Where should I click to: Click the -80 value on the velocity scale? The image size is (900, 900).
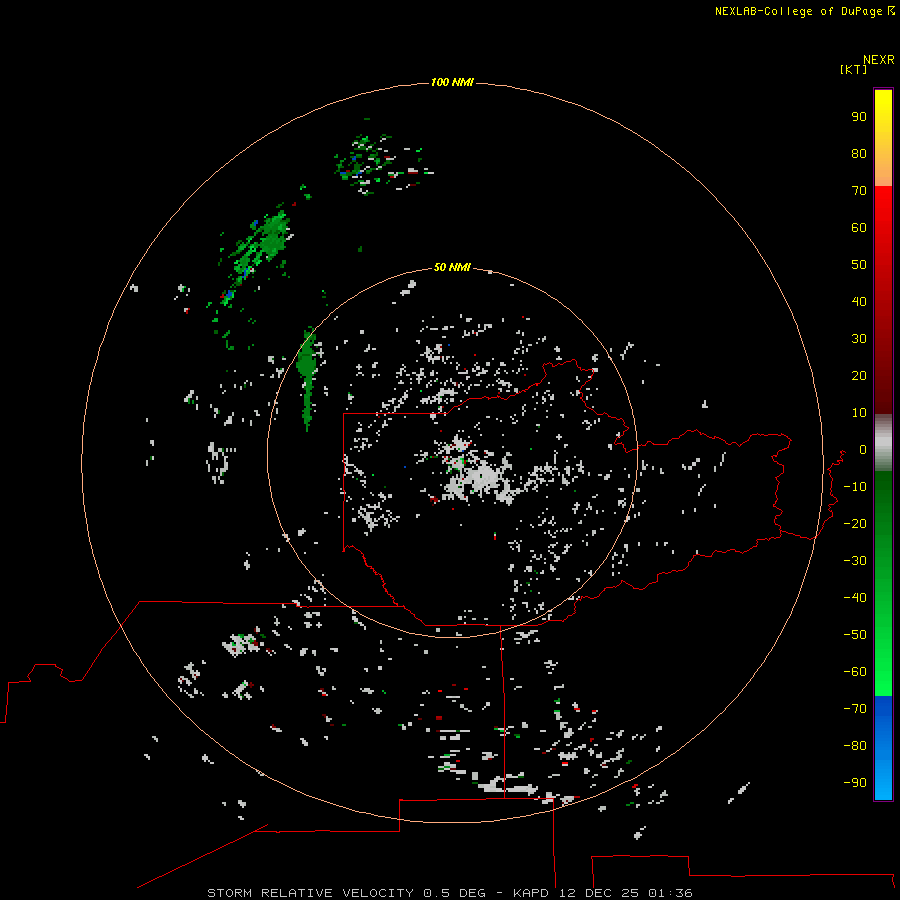855,746
